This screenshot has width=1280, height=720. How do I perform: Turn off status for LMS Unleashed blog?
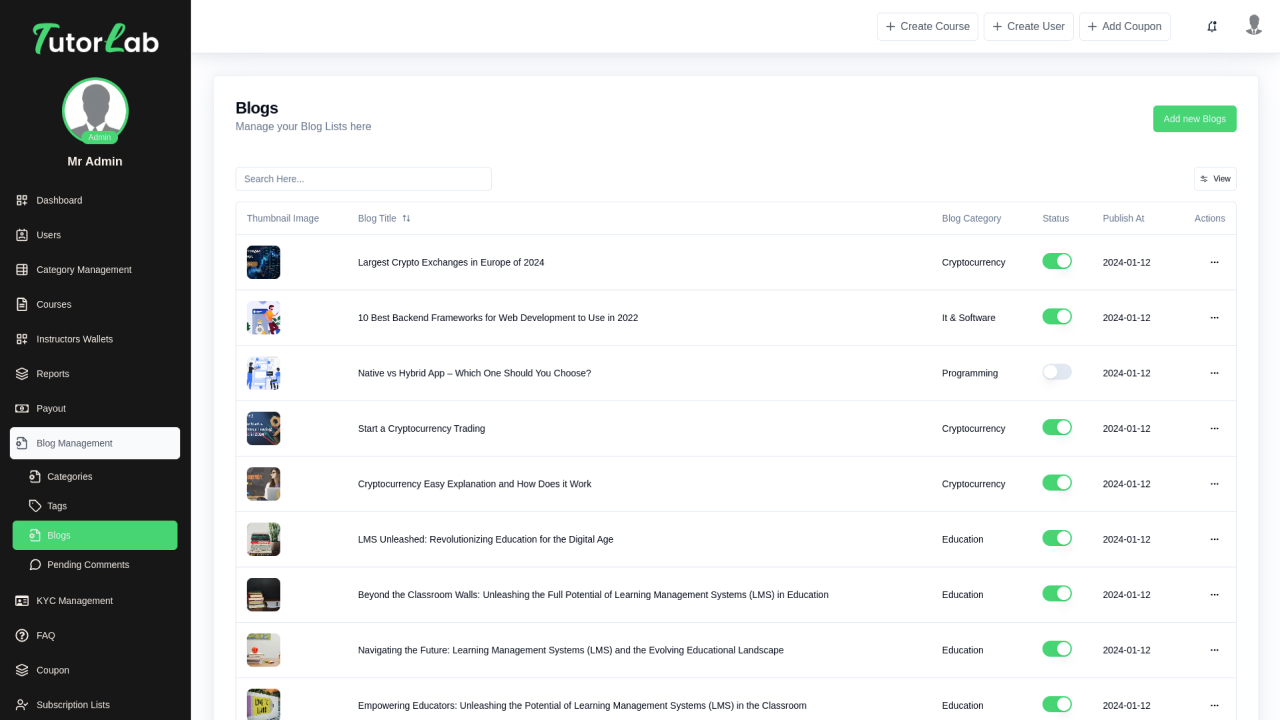coord(1057,537)
